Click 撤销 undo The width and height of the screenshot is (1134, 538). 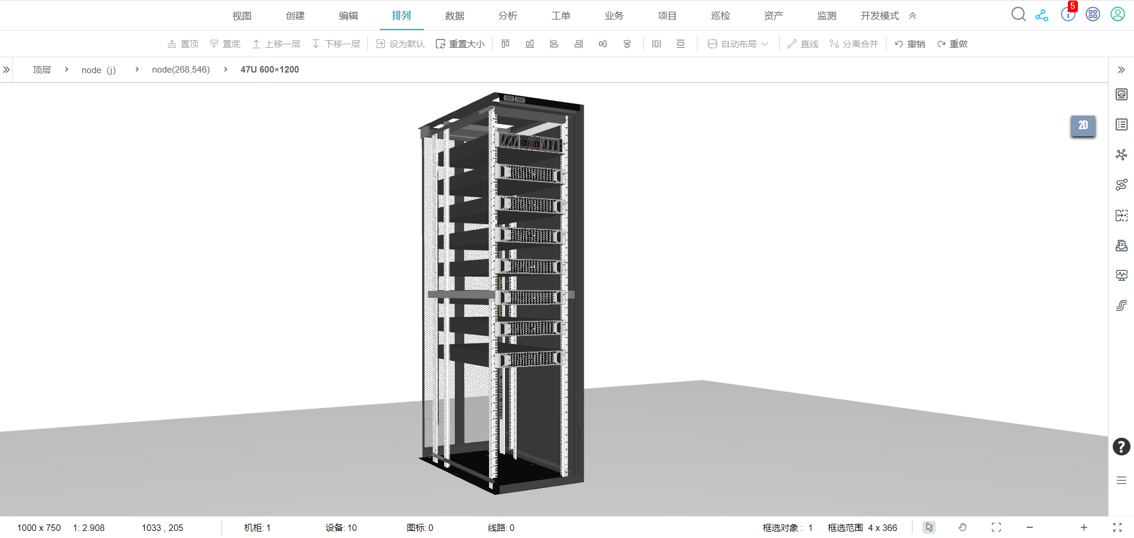(910, 44)
